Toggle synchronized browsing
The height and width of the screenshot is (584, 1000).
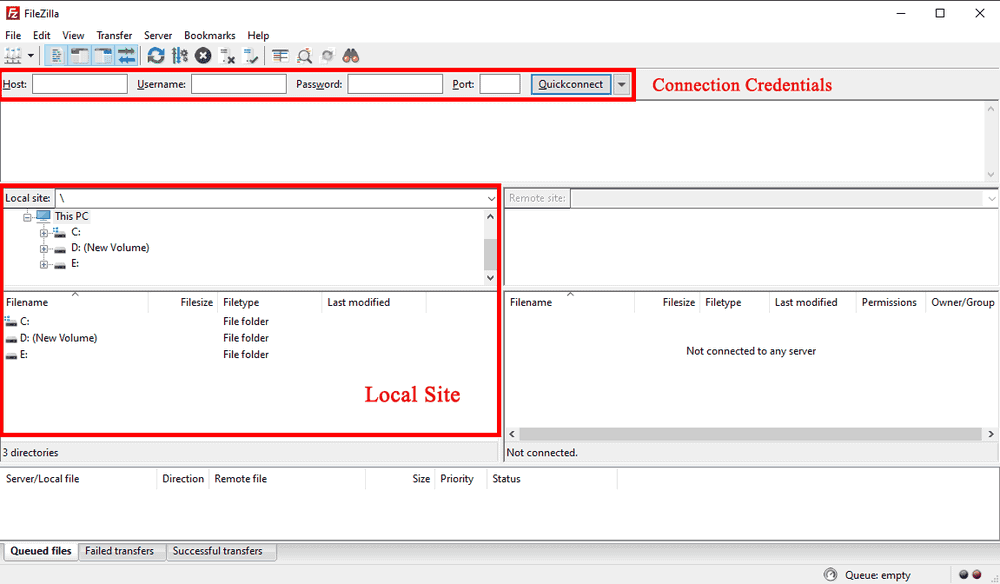(328, 56)
